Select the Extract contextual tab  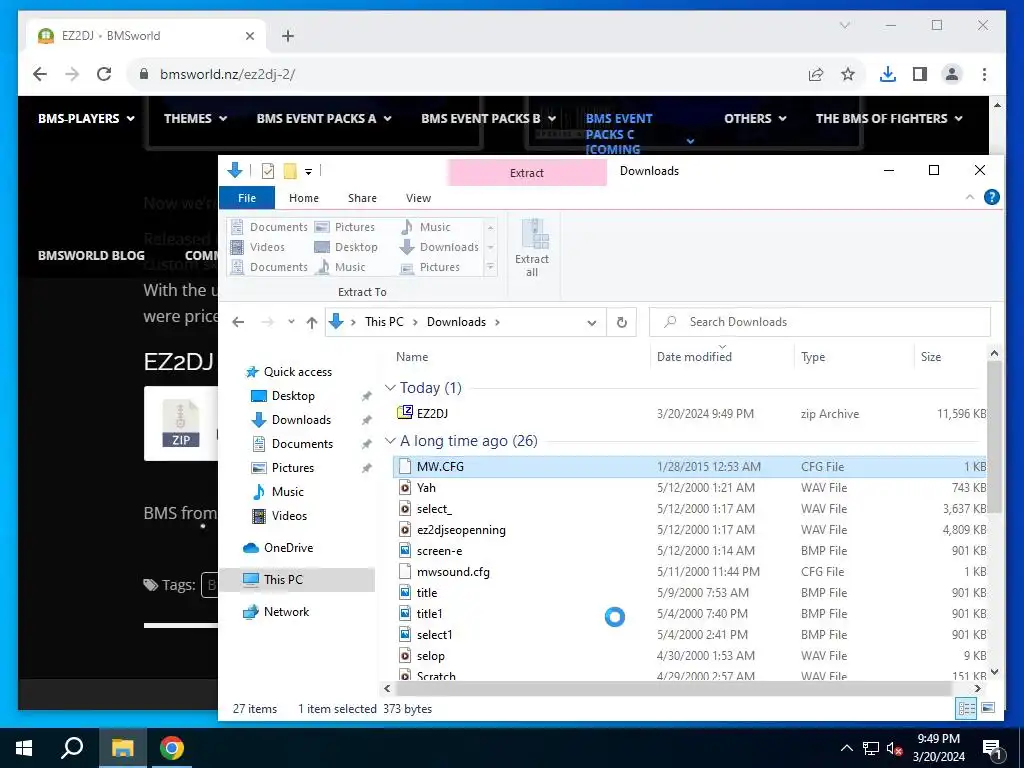click(527, 173)
